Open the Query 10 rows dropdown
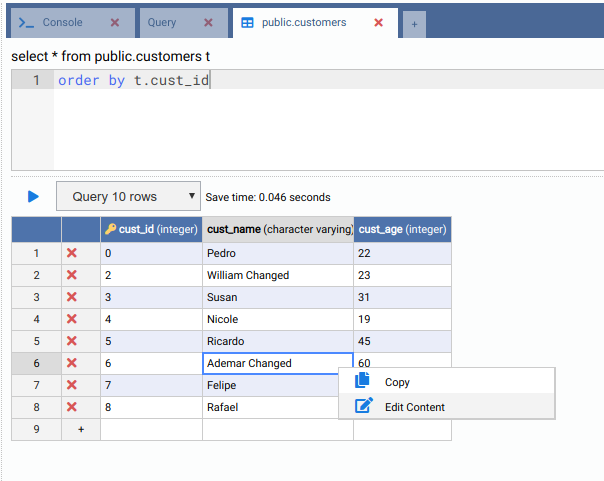The height and width of the screenshot is (481, 604). (128, 197)
